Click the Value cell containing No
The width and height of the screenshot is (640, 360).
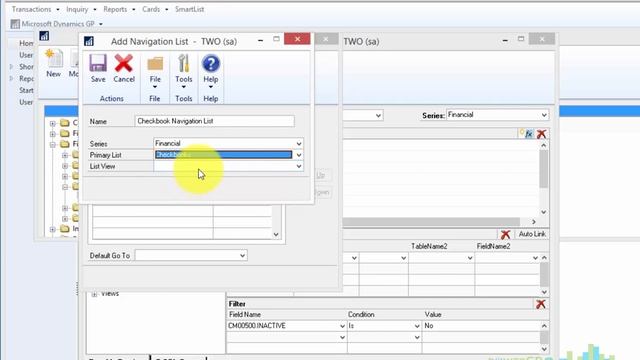point(482,326)
